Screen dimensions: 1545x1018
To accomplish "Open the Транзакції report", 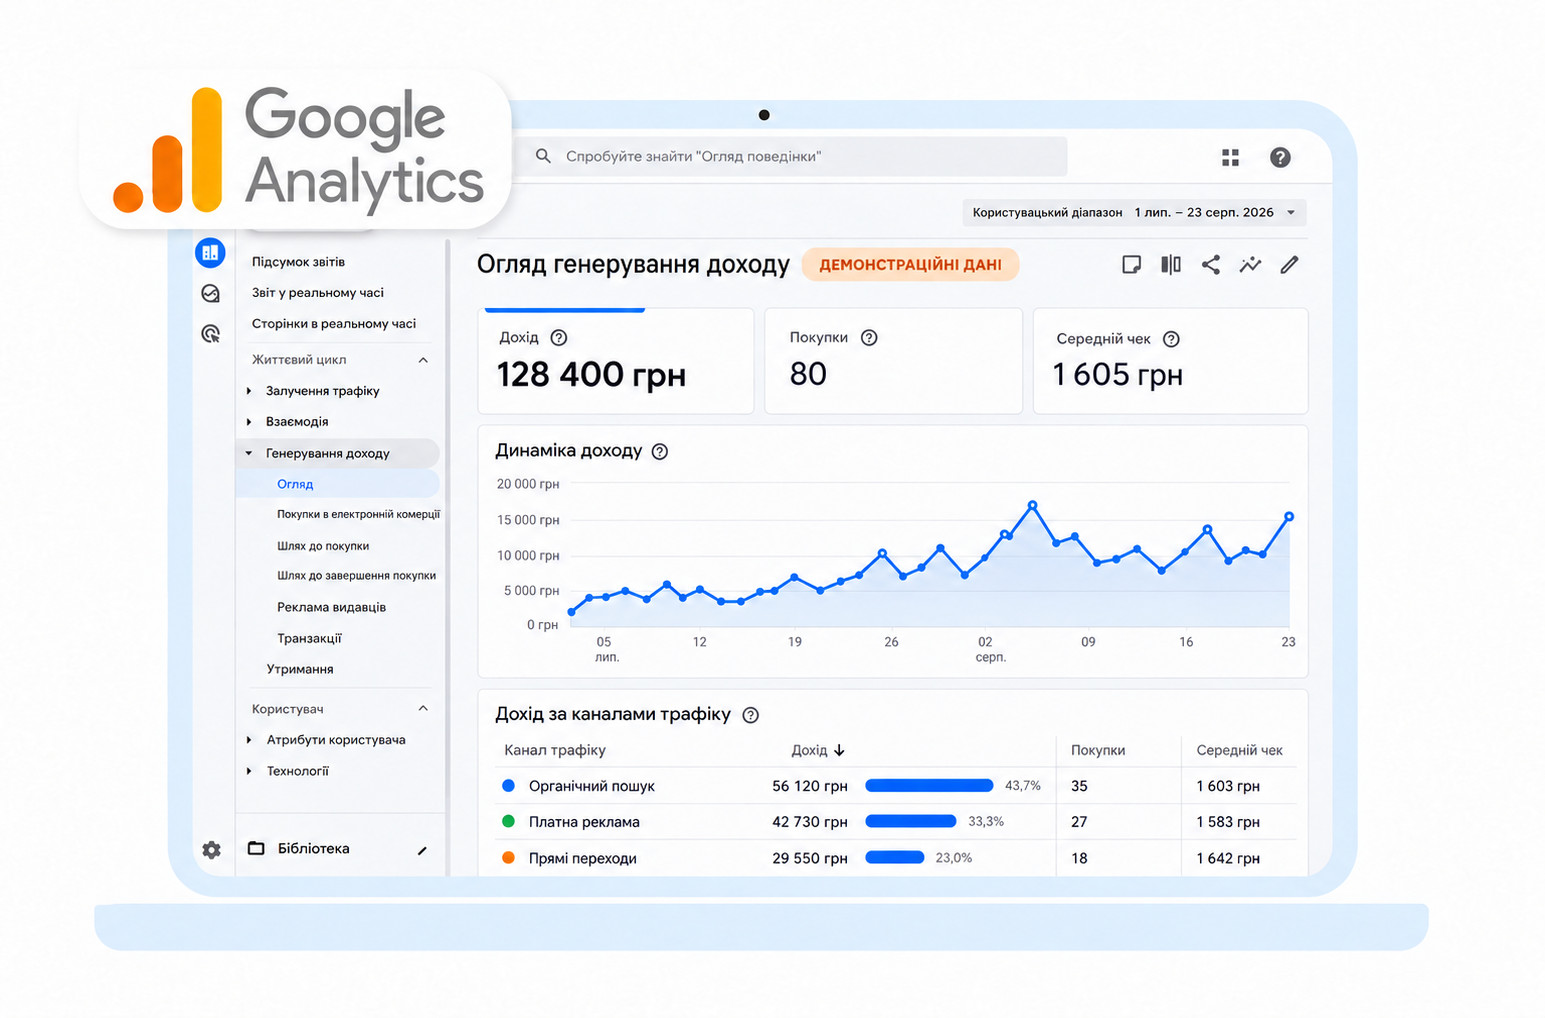I will pos(309,638).
